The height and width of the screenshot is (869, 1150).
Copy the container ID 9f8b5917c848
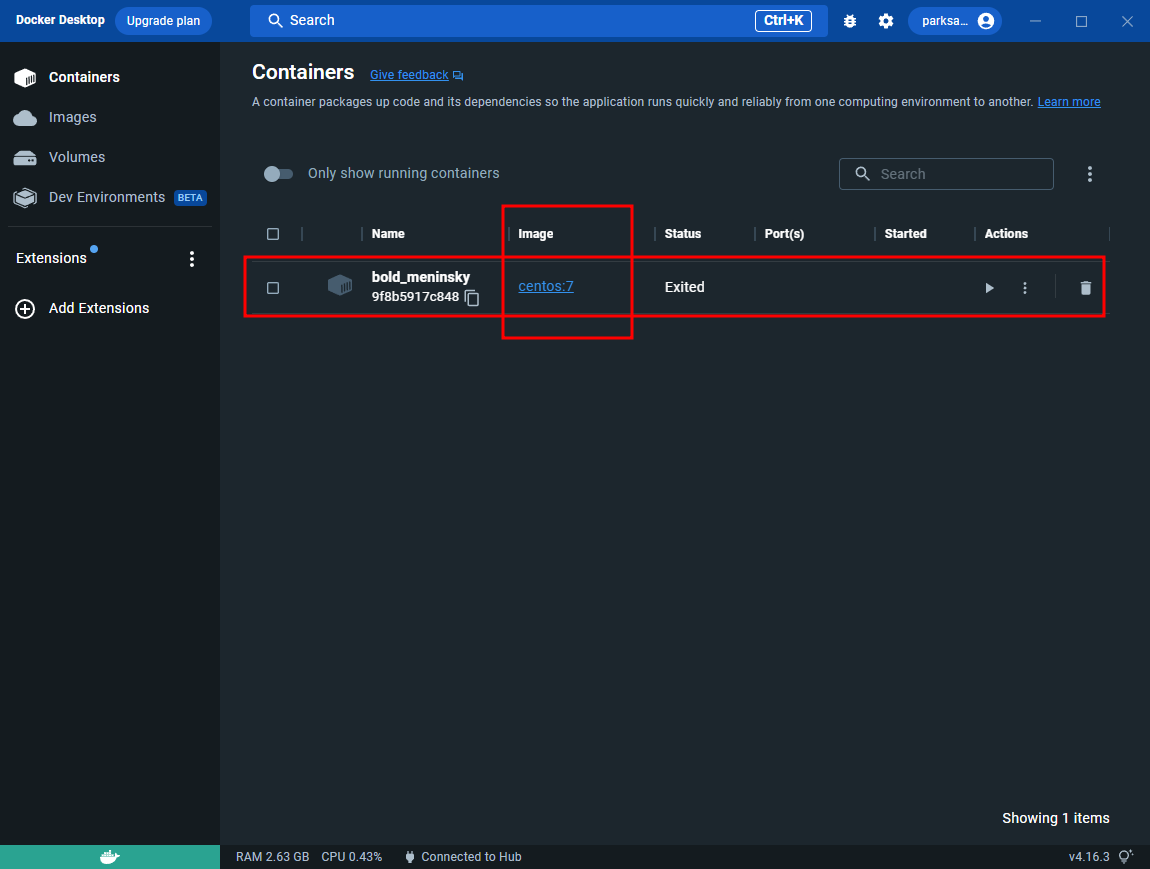[472, 298]
